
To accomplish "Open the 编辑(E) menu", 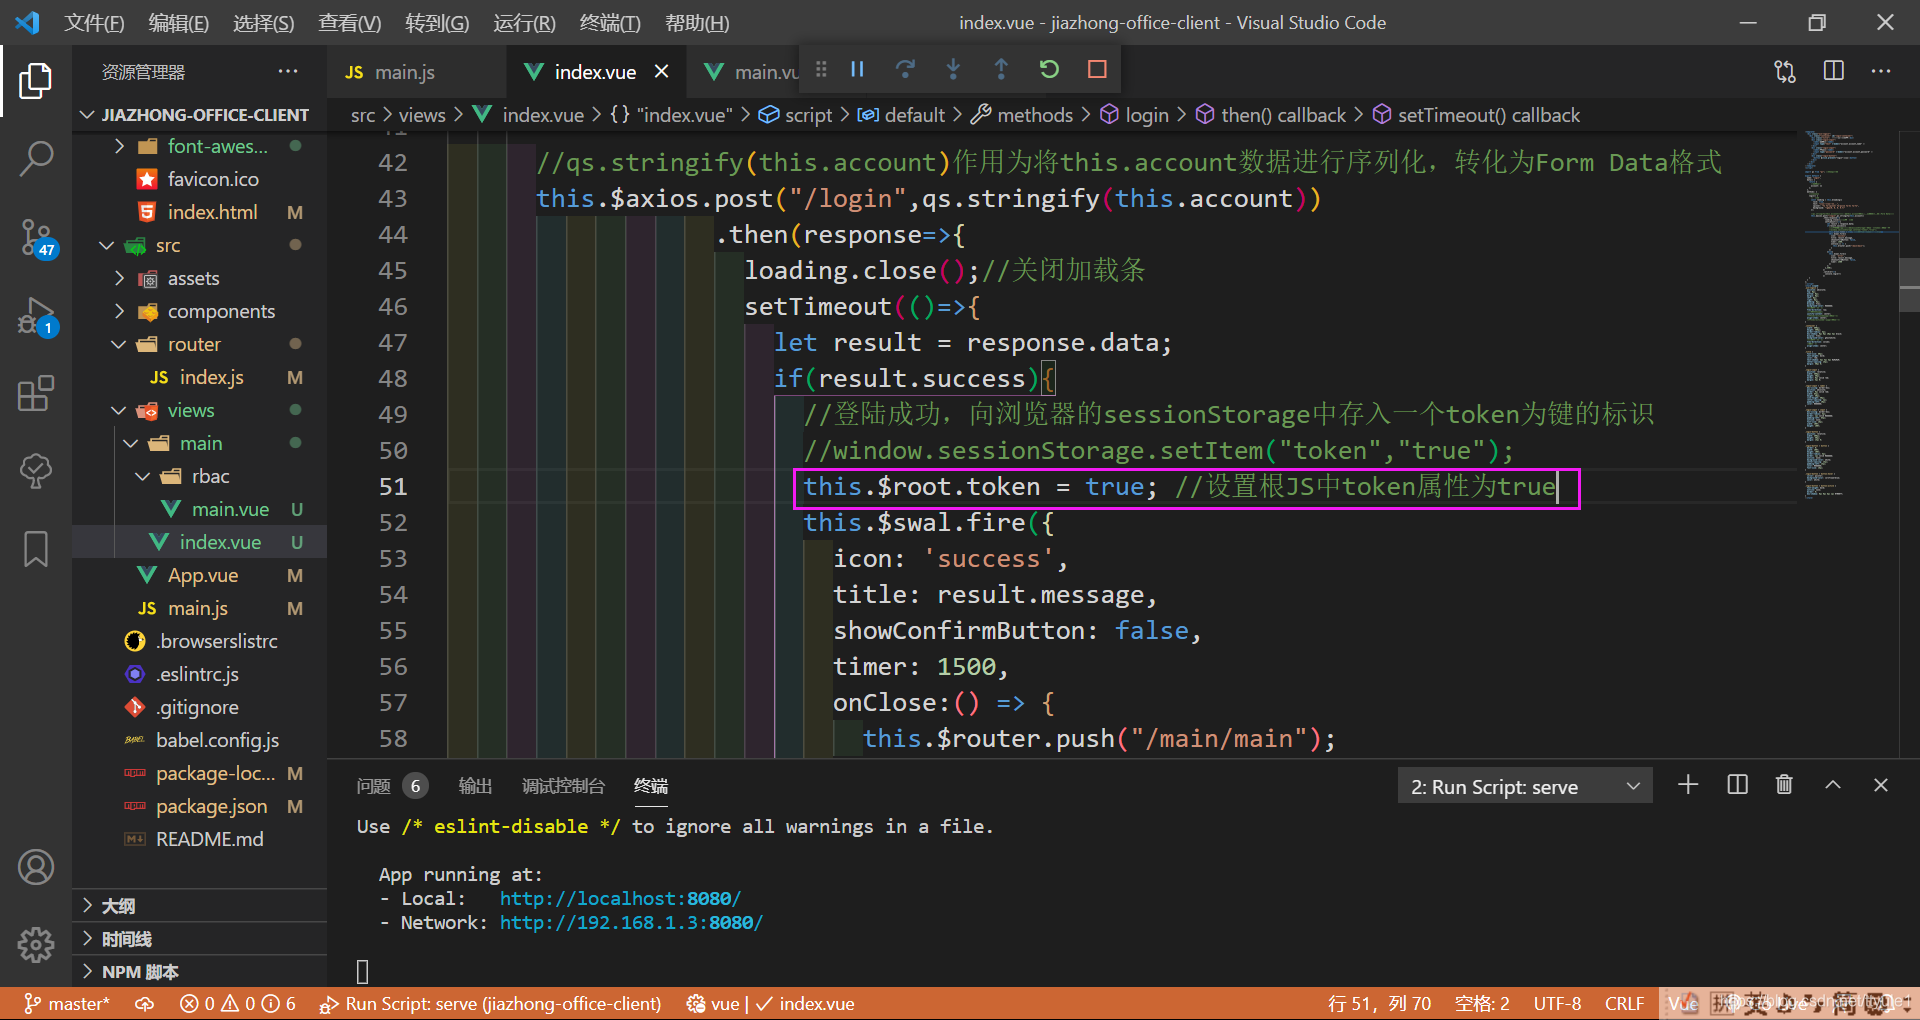I will tap(178, 22).
